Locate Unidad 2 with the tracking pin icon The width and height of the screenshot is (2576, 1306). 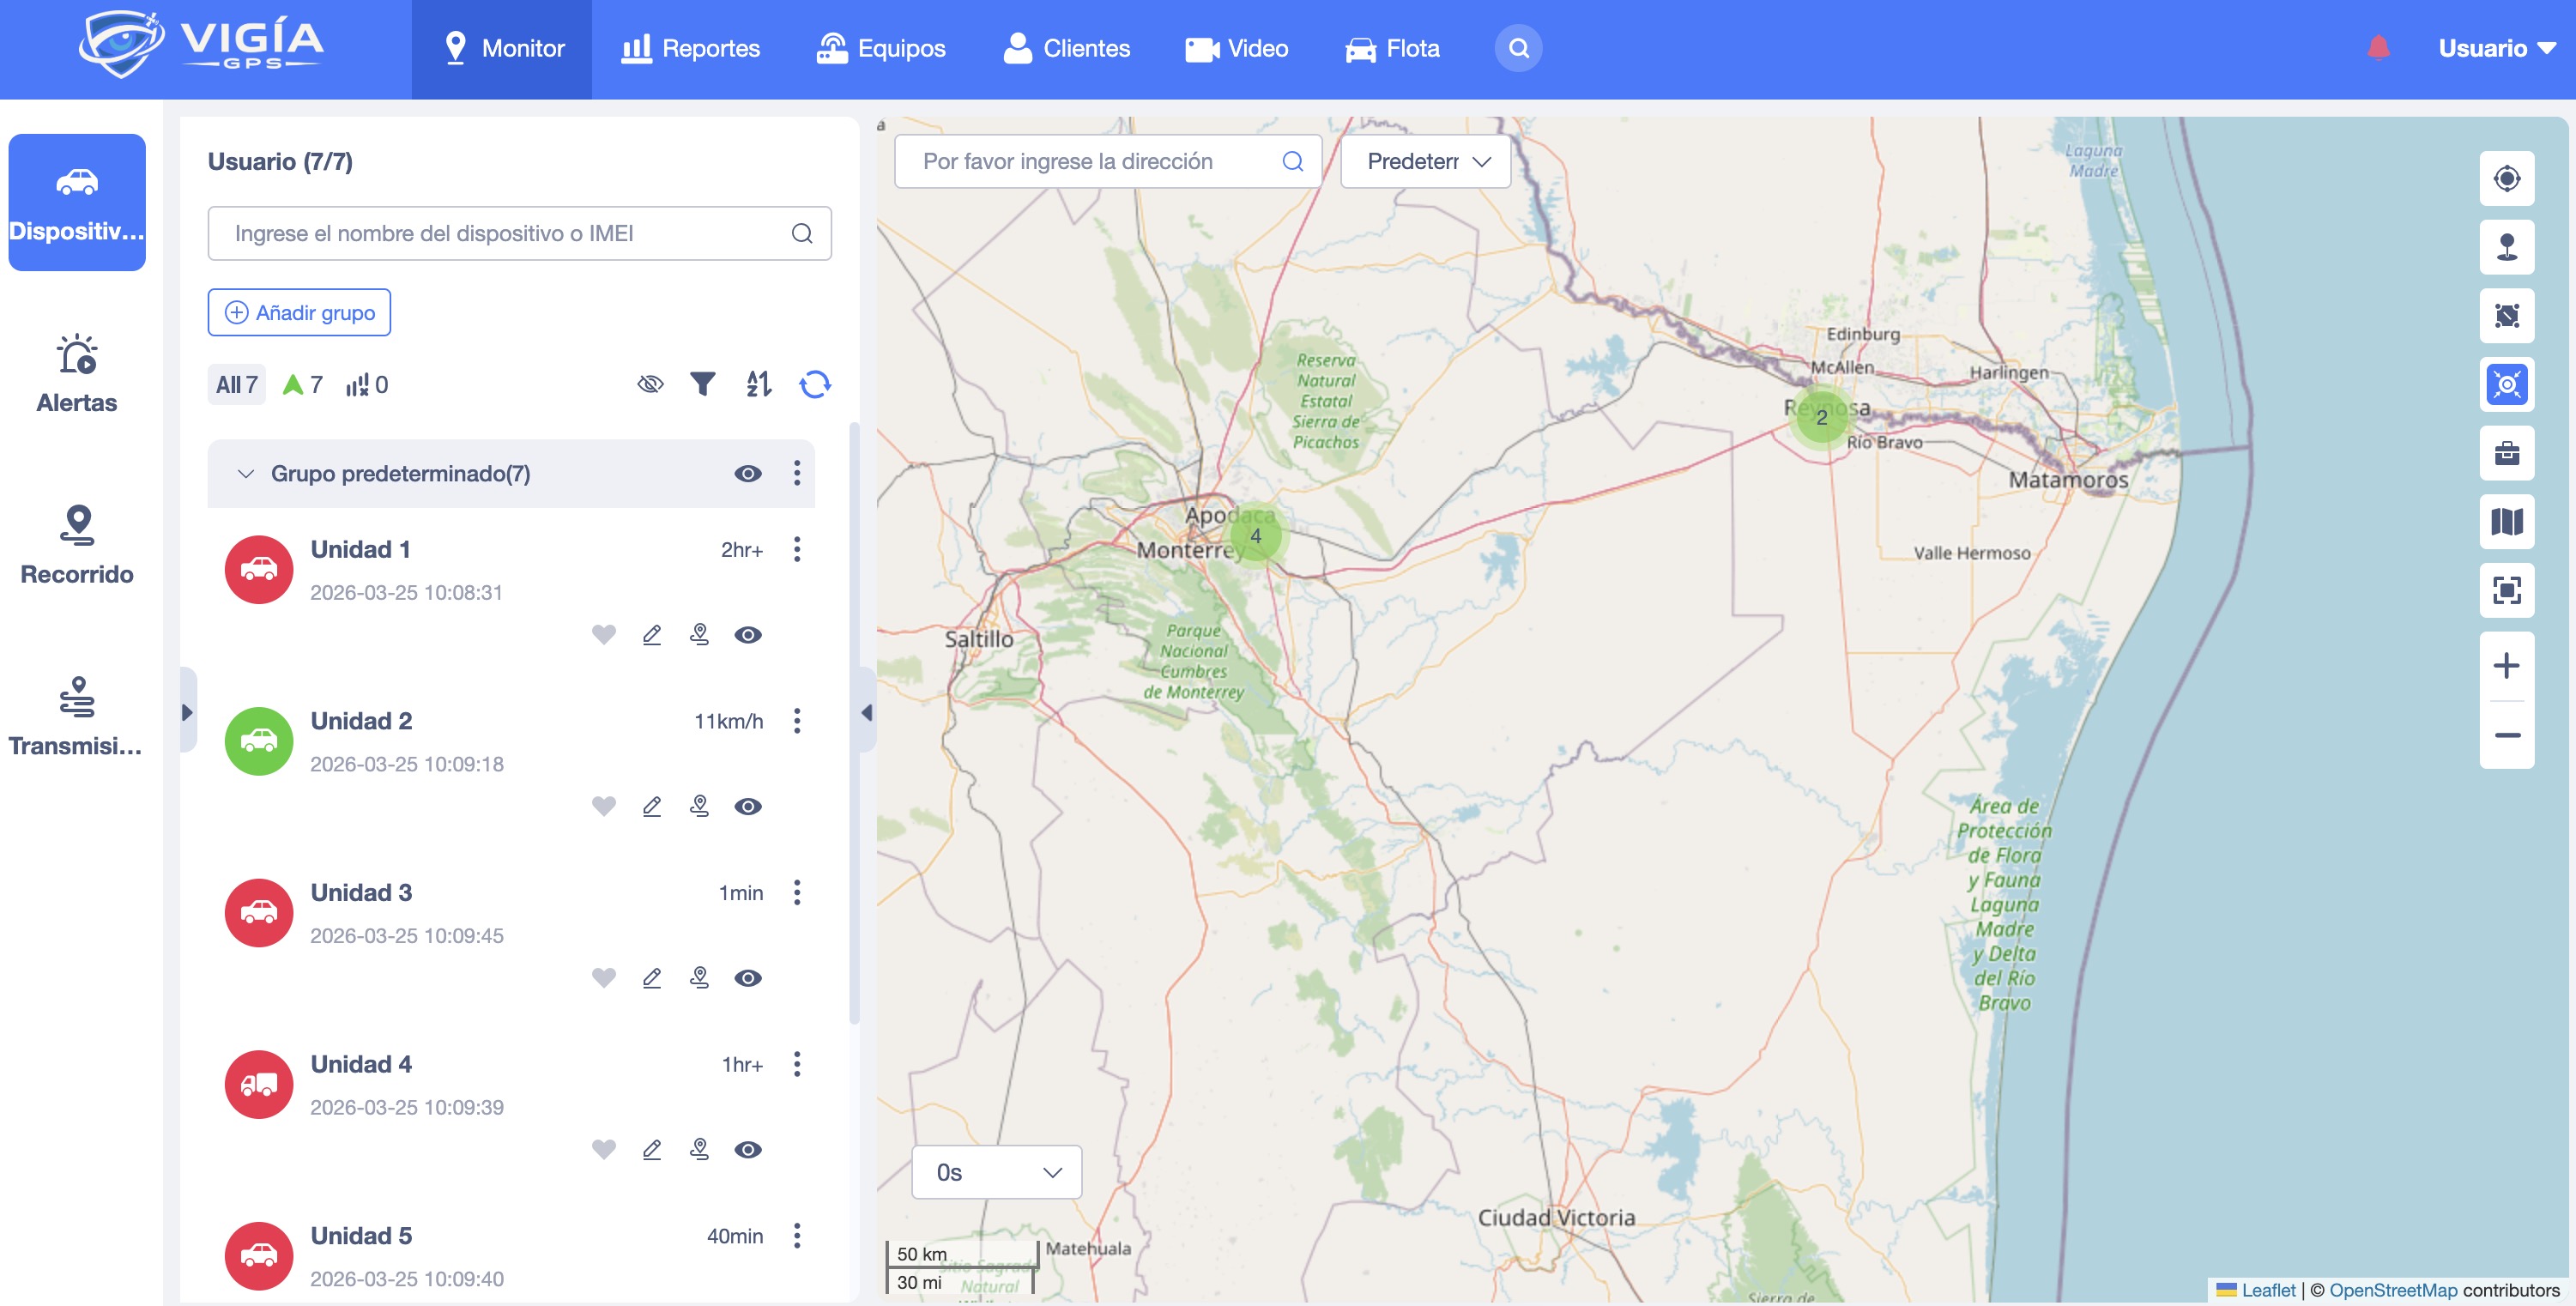click(699, 806)
